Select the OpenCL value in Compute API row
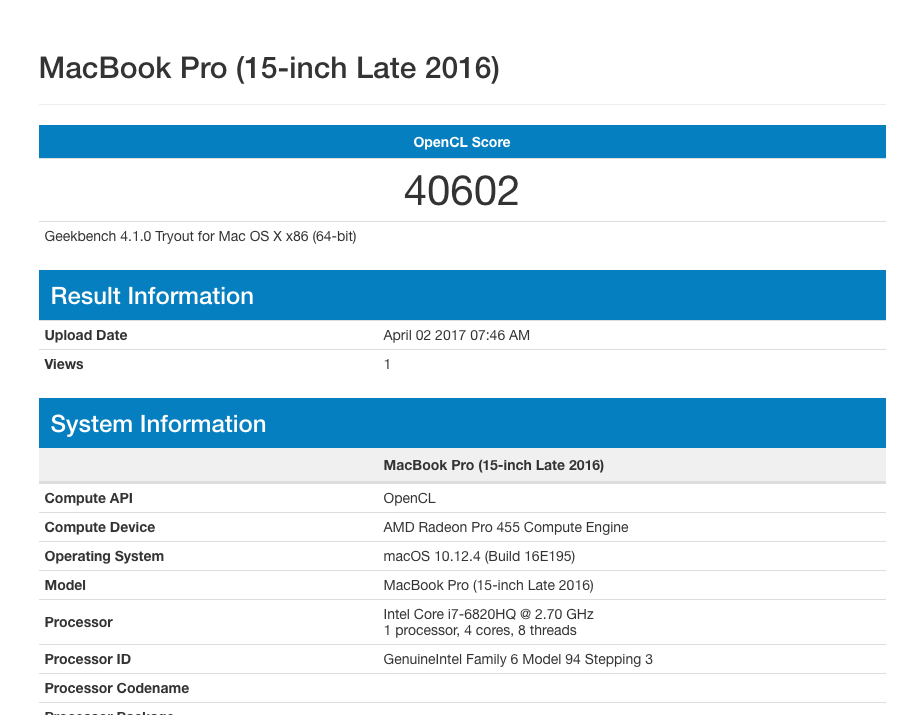This screenshot has height=715, width=915. 409,498
